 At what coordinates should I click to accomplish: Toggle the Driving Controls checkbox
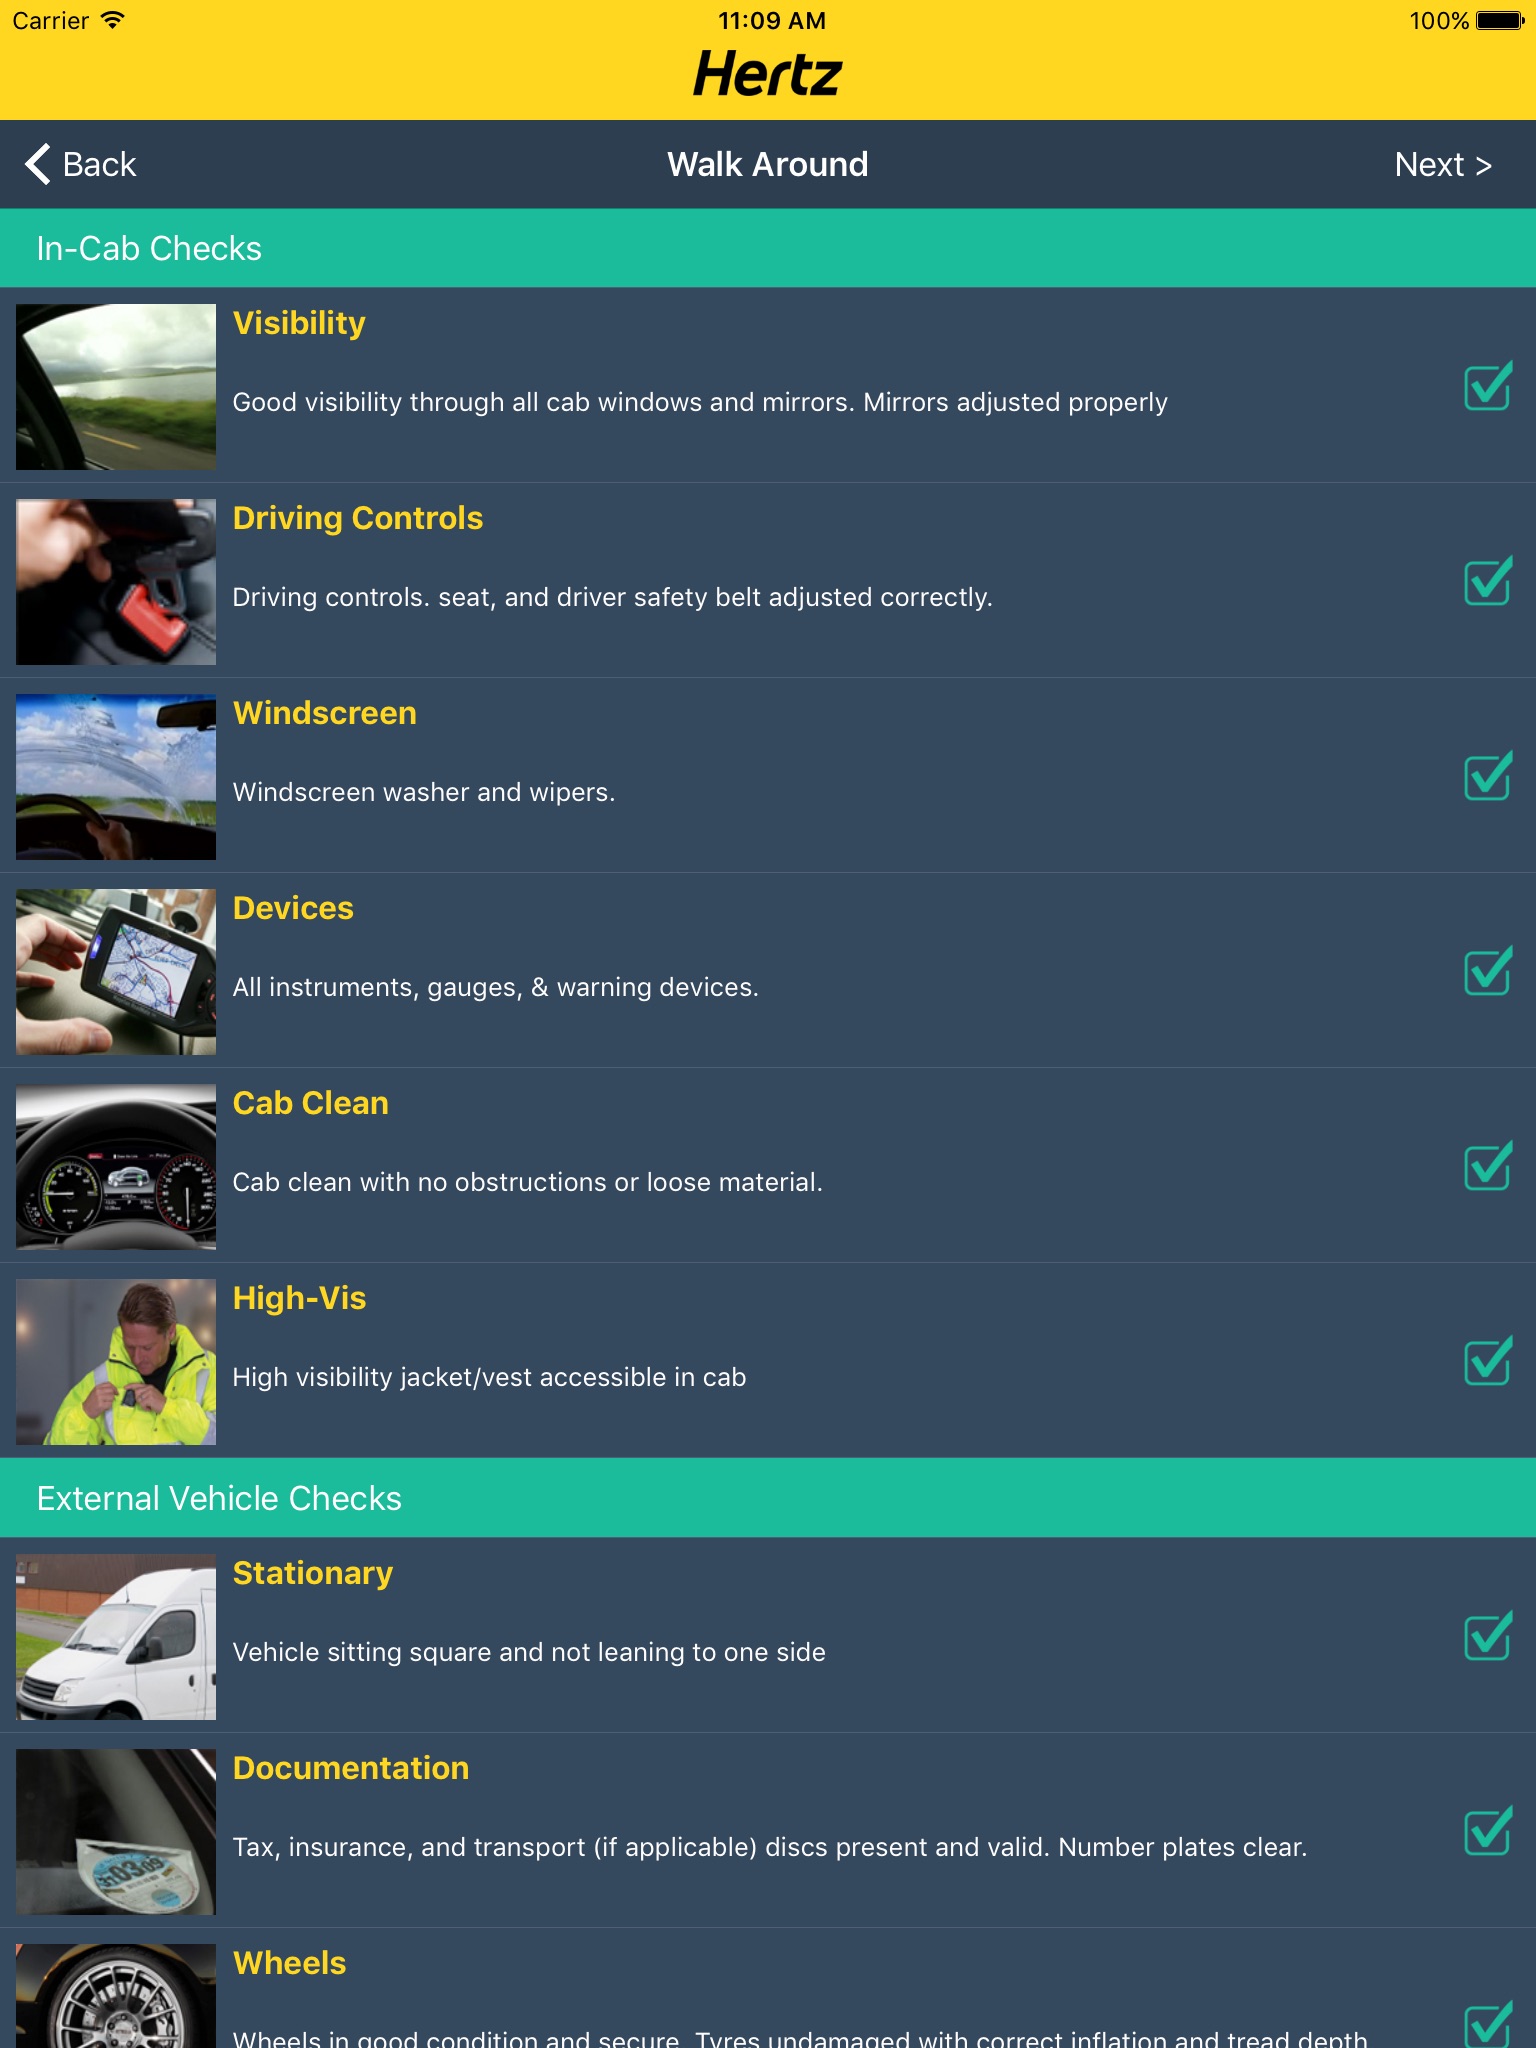click(x=1488, y=581)
